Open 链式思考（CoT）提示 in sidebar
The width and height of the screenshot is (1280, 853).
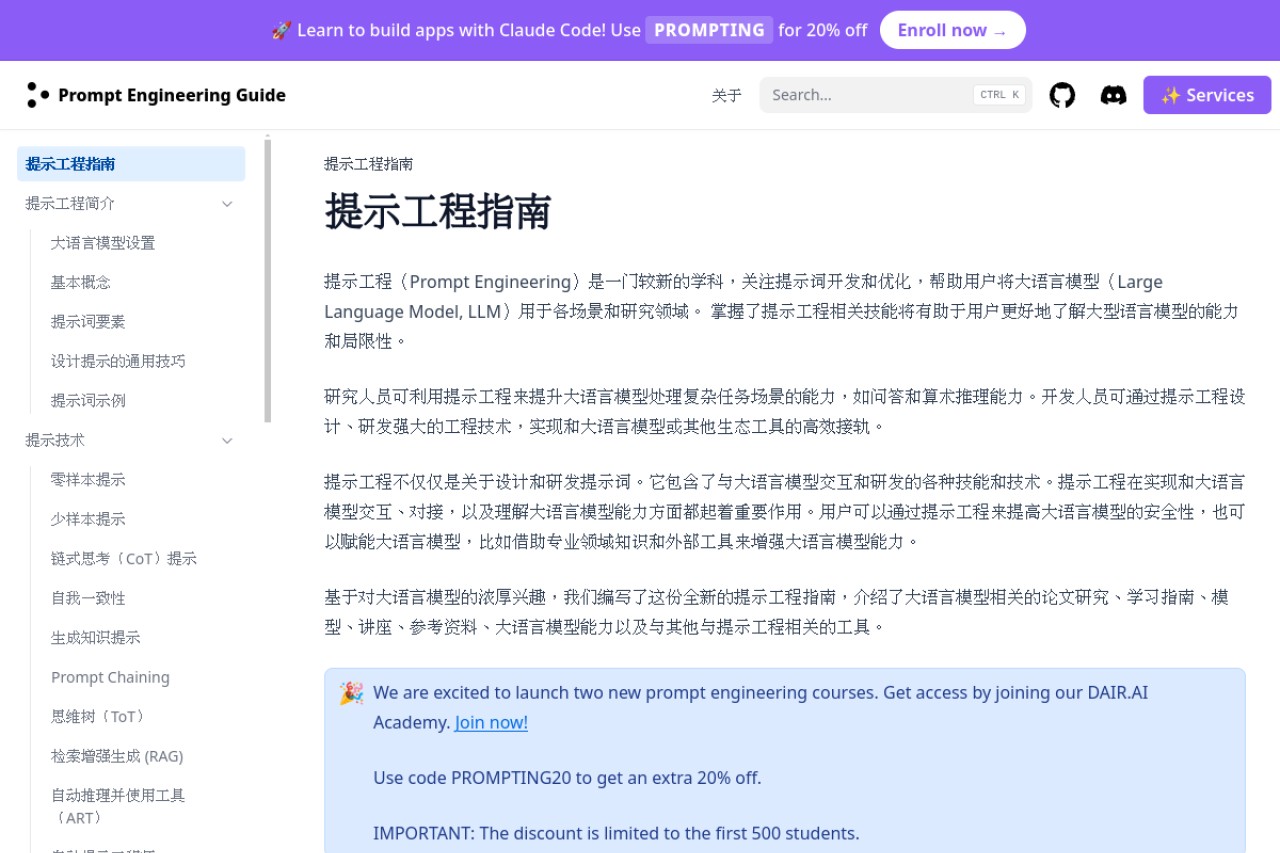143,559
